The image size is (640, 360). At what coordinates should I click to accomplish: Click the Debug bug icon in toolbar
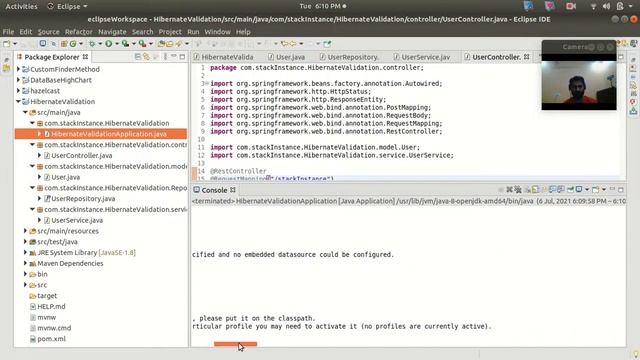92,44
